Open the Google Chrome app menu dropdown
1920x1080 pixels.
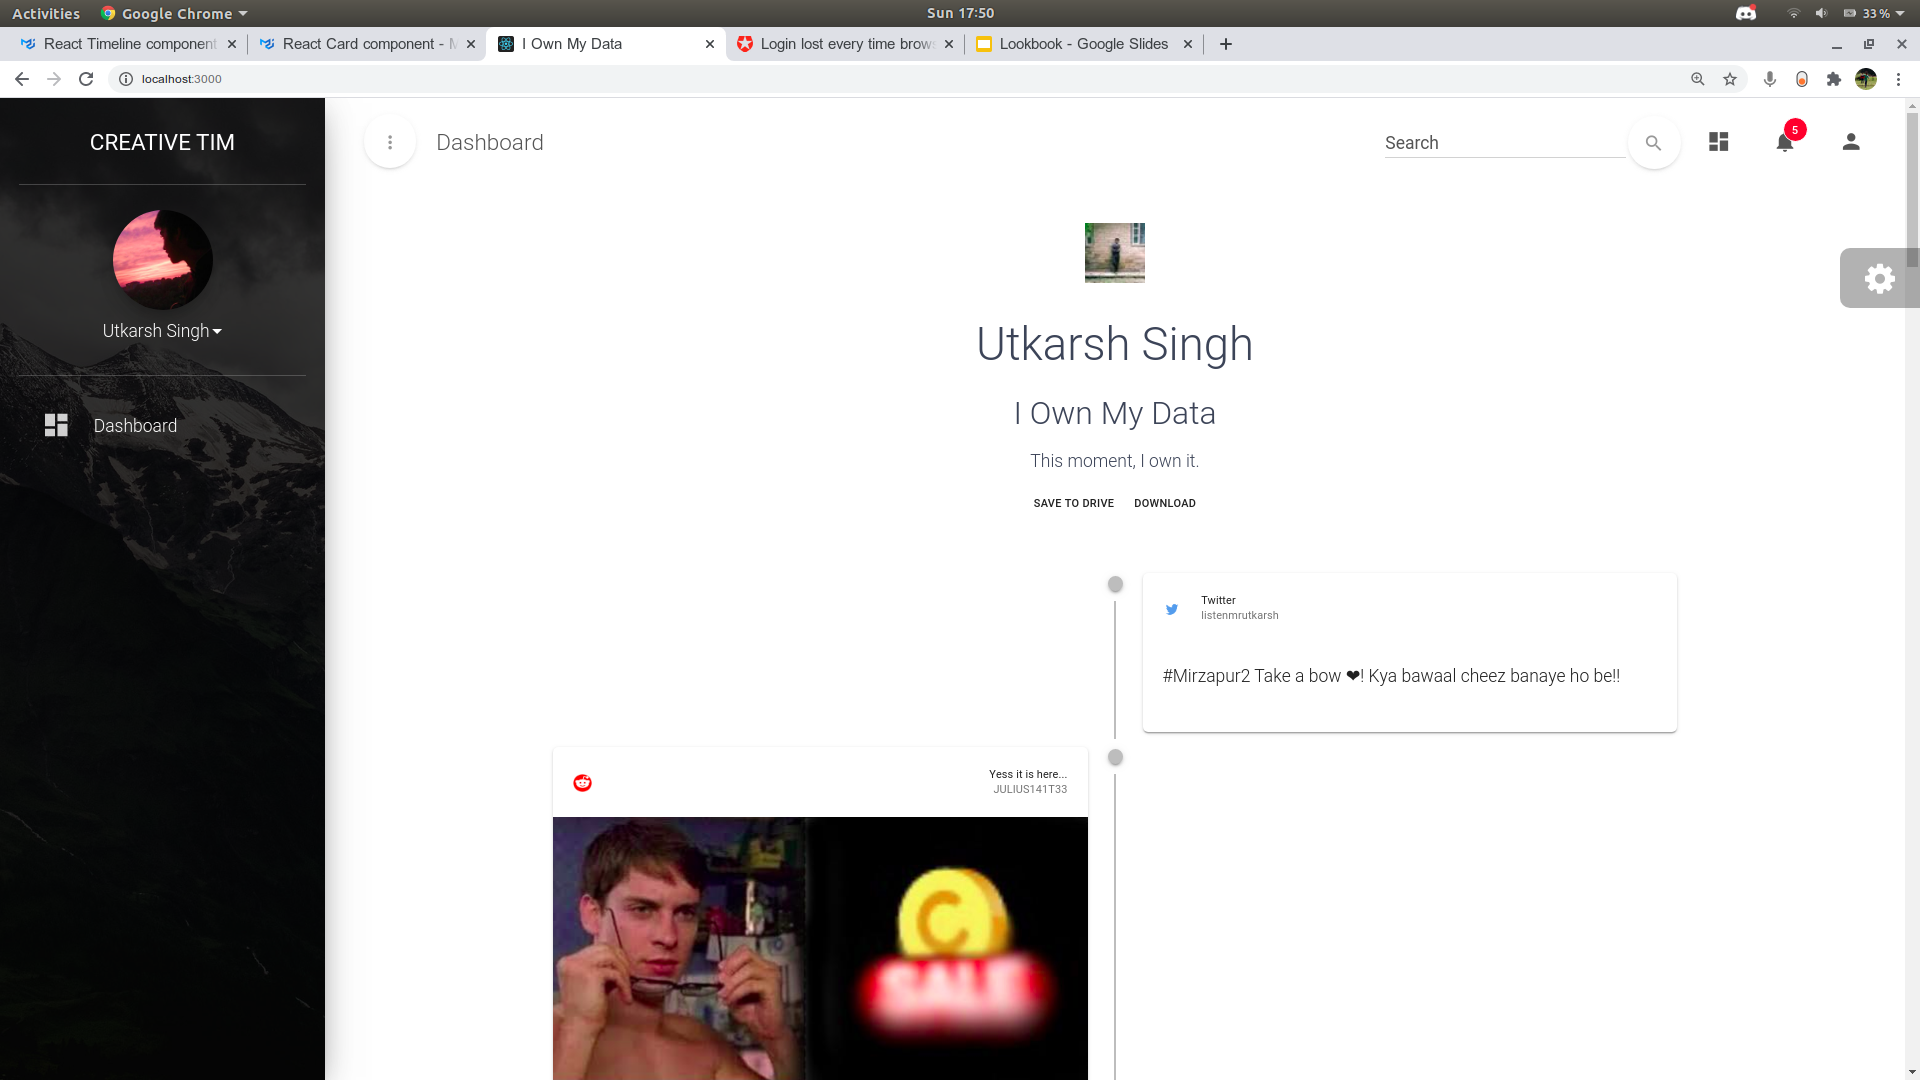[175, 13]
